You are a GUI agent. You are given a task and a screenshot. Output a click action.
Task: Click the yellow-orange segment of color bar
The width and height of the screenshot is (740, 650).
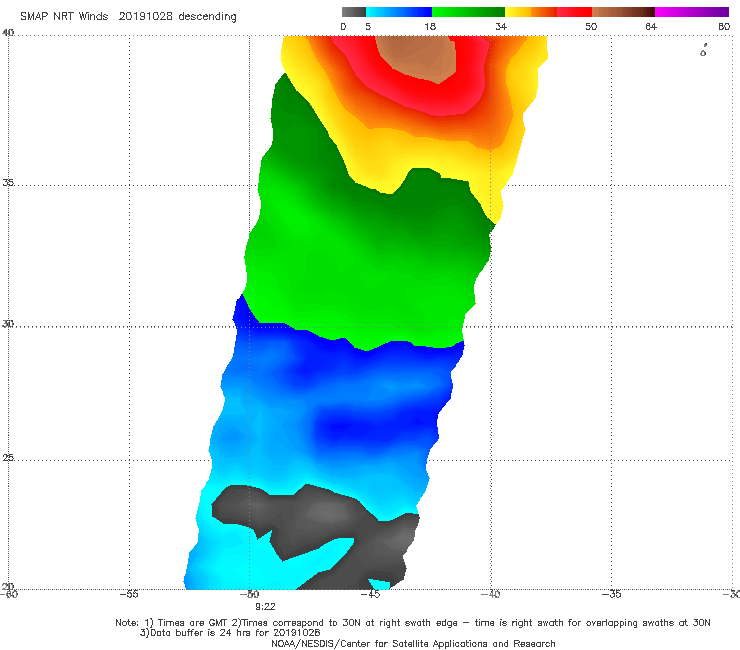coord(531,12)
